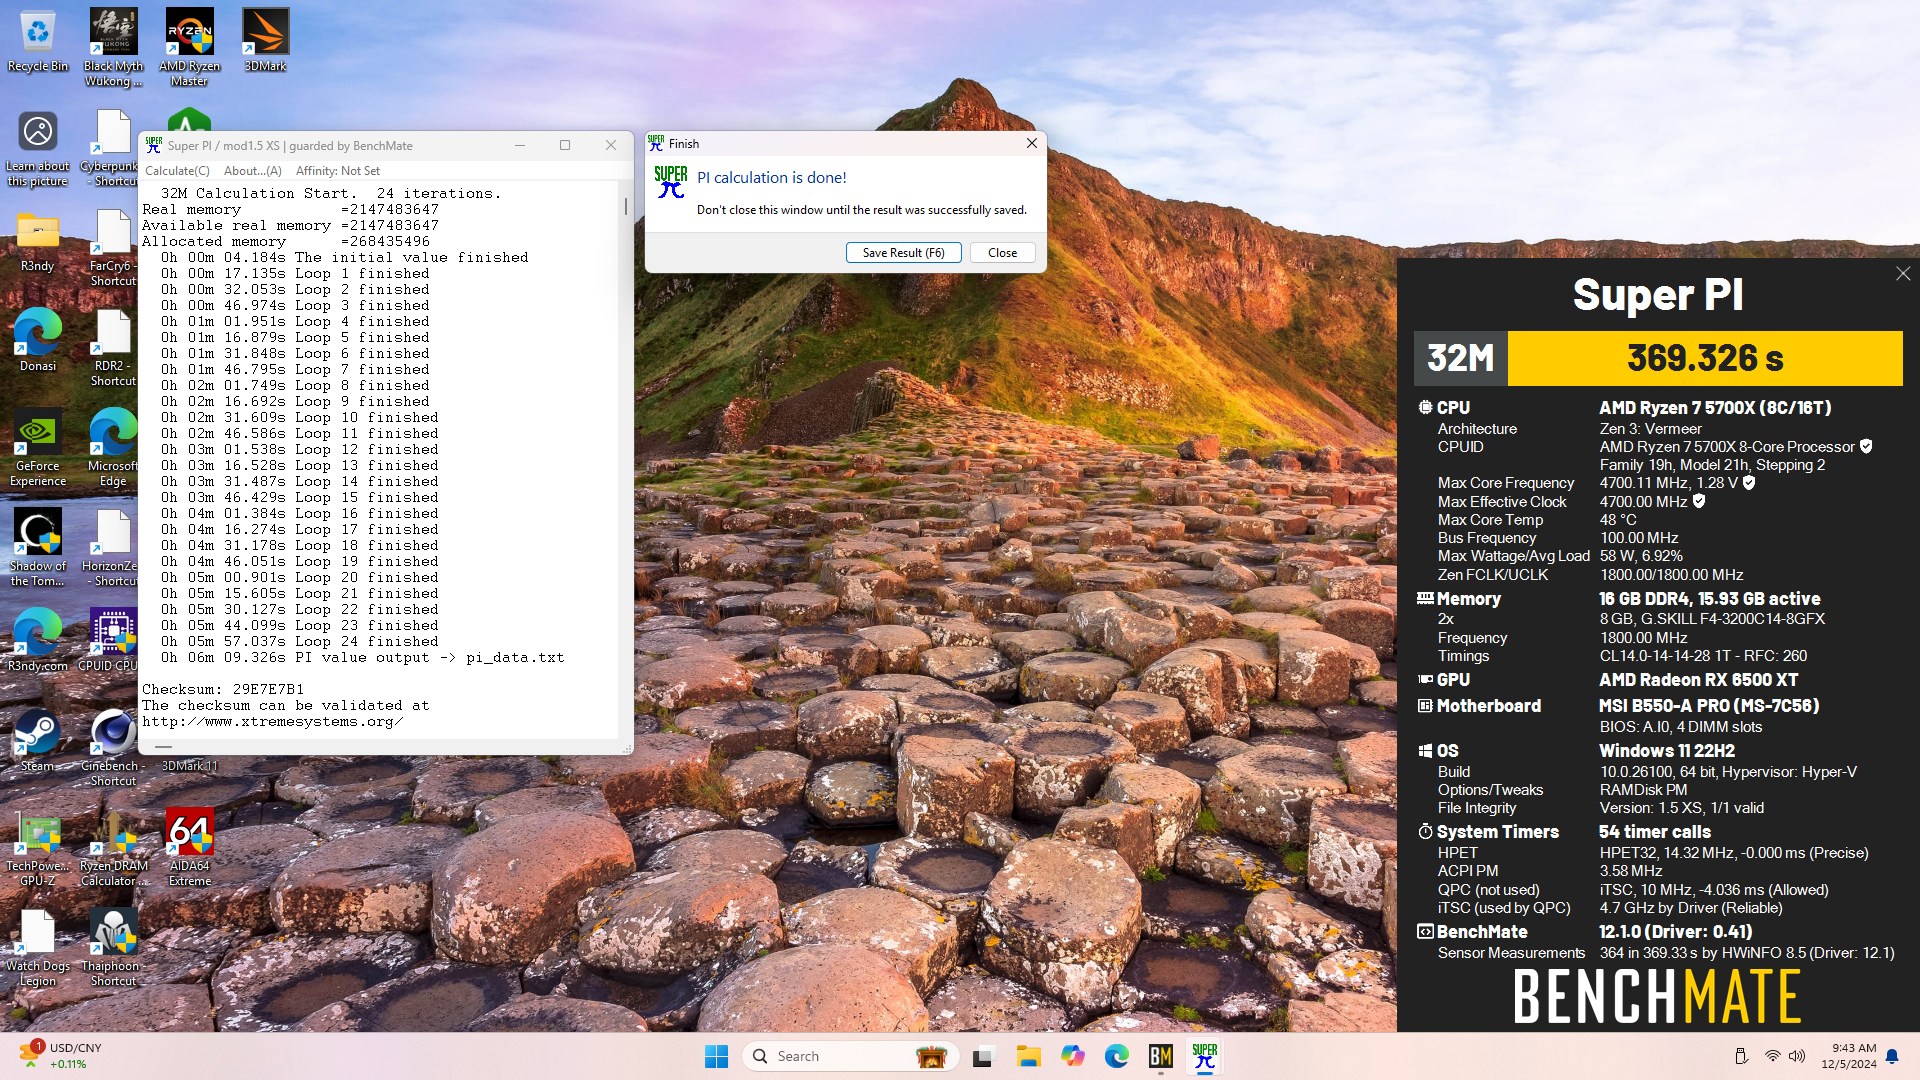Viewport: 1920px width, 1080px height.
Task: Open RDR2 shortcut on desktop
Action: pyautogui.click(x=113, y=348)
